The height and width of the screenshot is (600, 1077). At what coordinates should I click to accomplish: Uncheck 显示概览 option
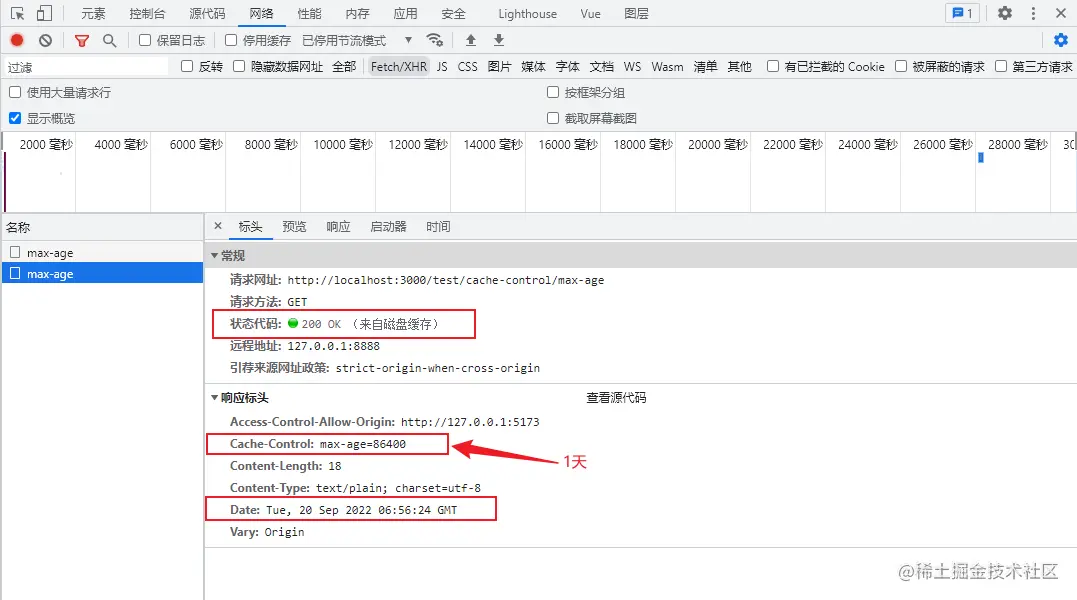(15, 118)
